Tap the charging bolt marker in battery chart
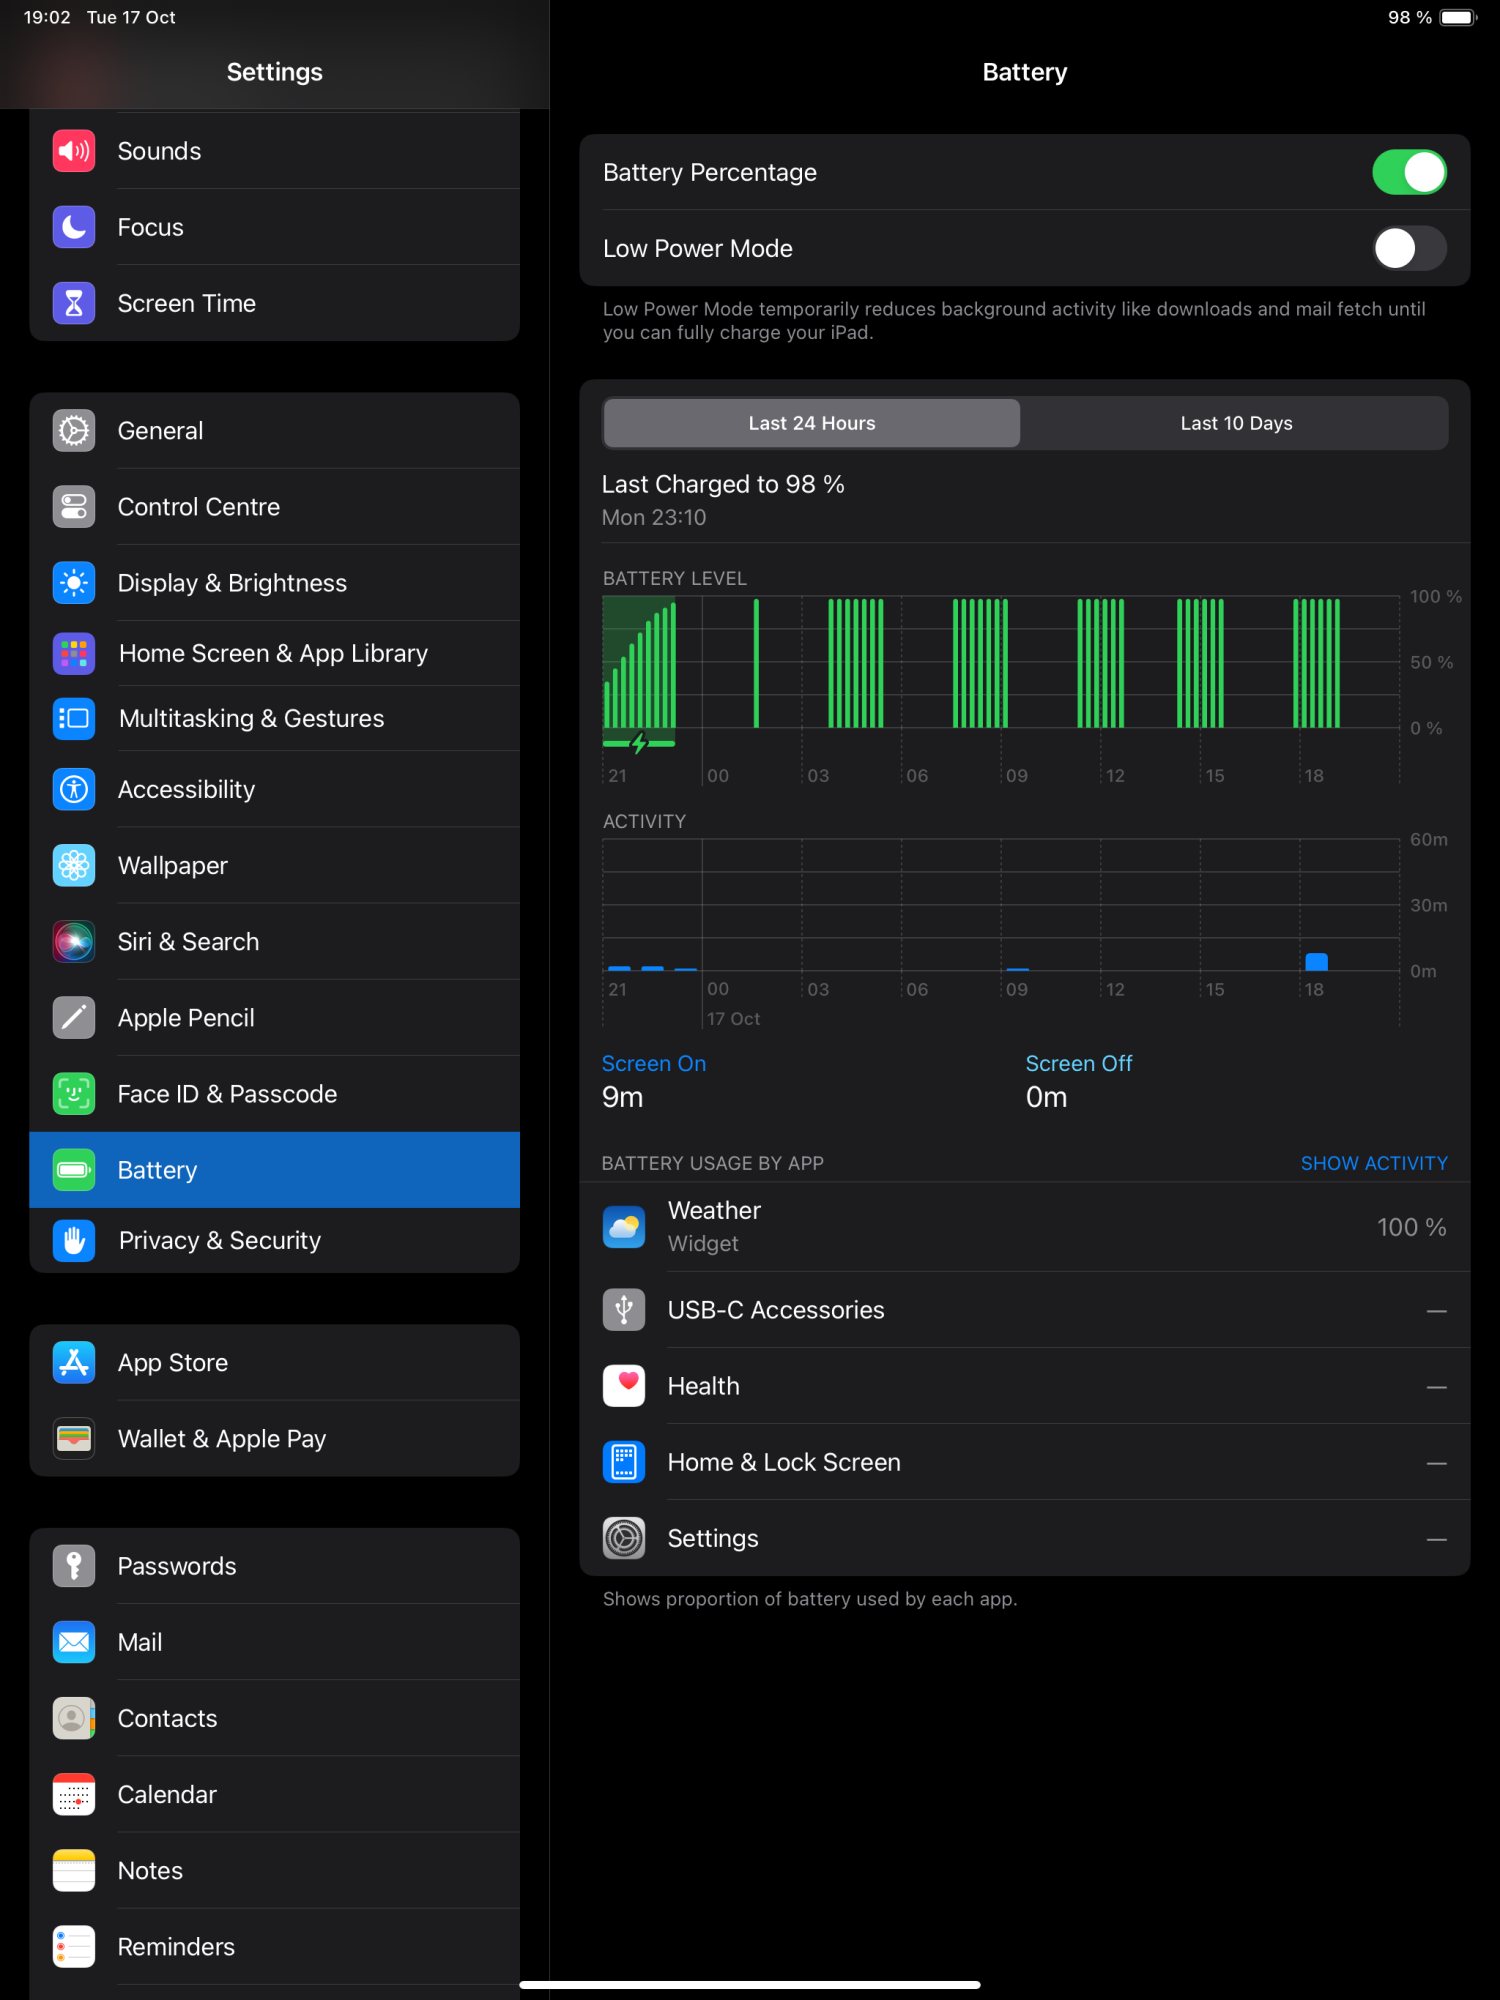 639,743
